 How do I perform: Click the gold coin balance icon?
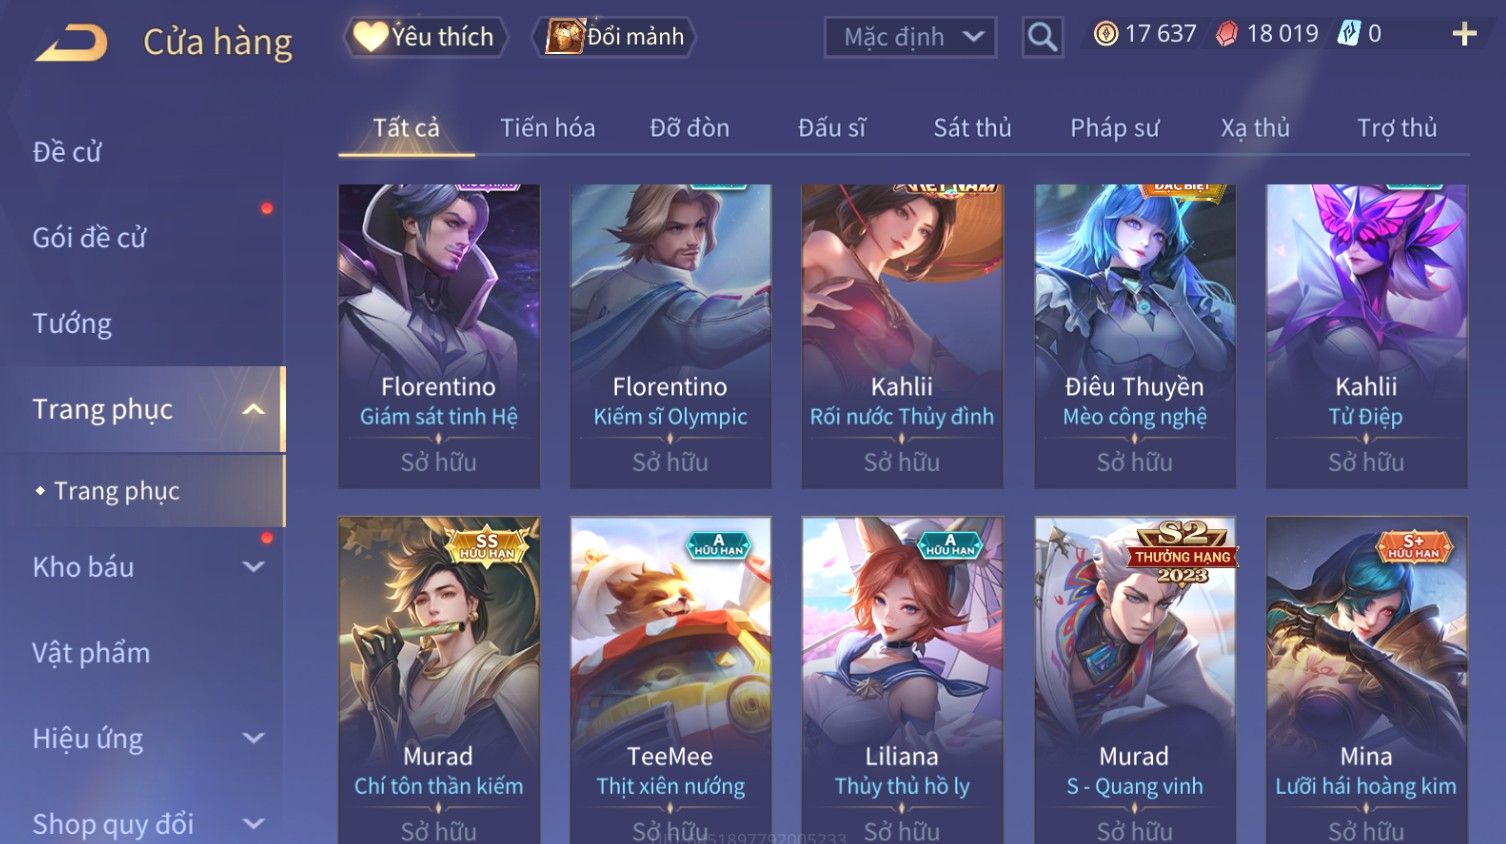point(1106,34)
